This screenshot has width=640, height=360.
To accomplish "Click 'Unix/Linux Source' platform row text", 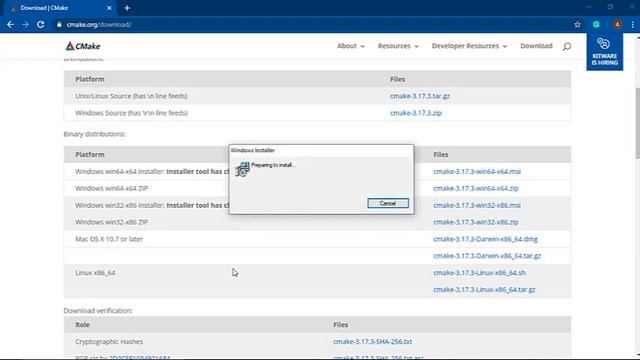I will click(131, 96).
